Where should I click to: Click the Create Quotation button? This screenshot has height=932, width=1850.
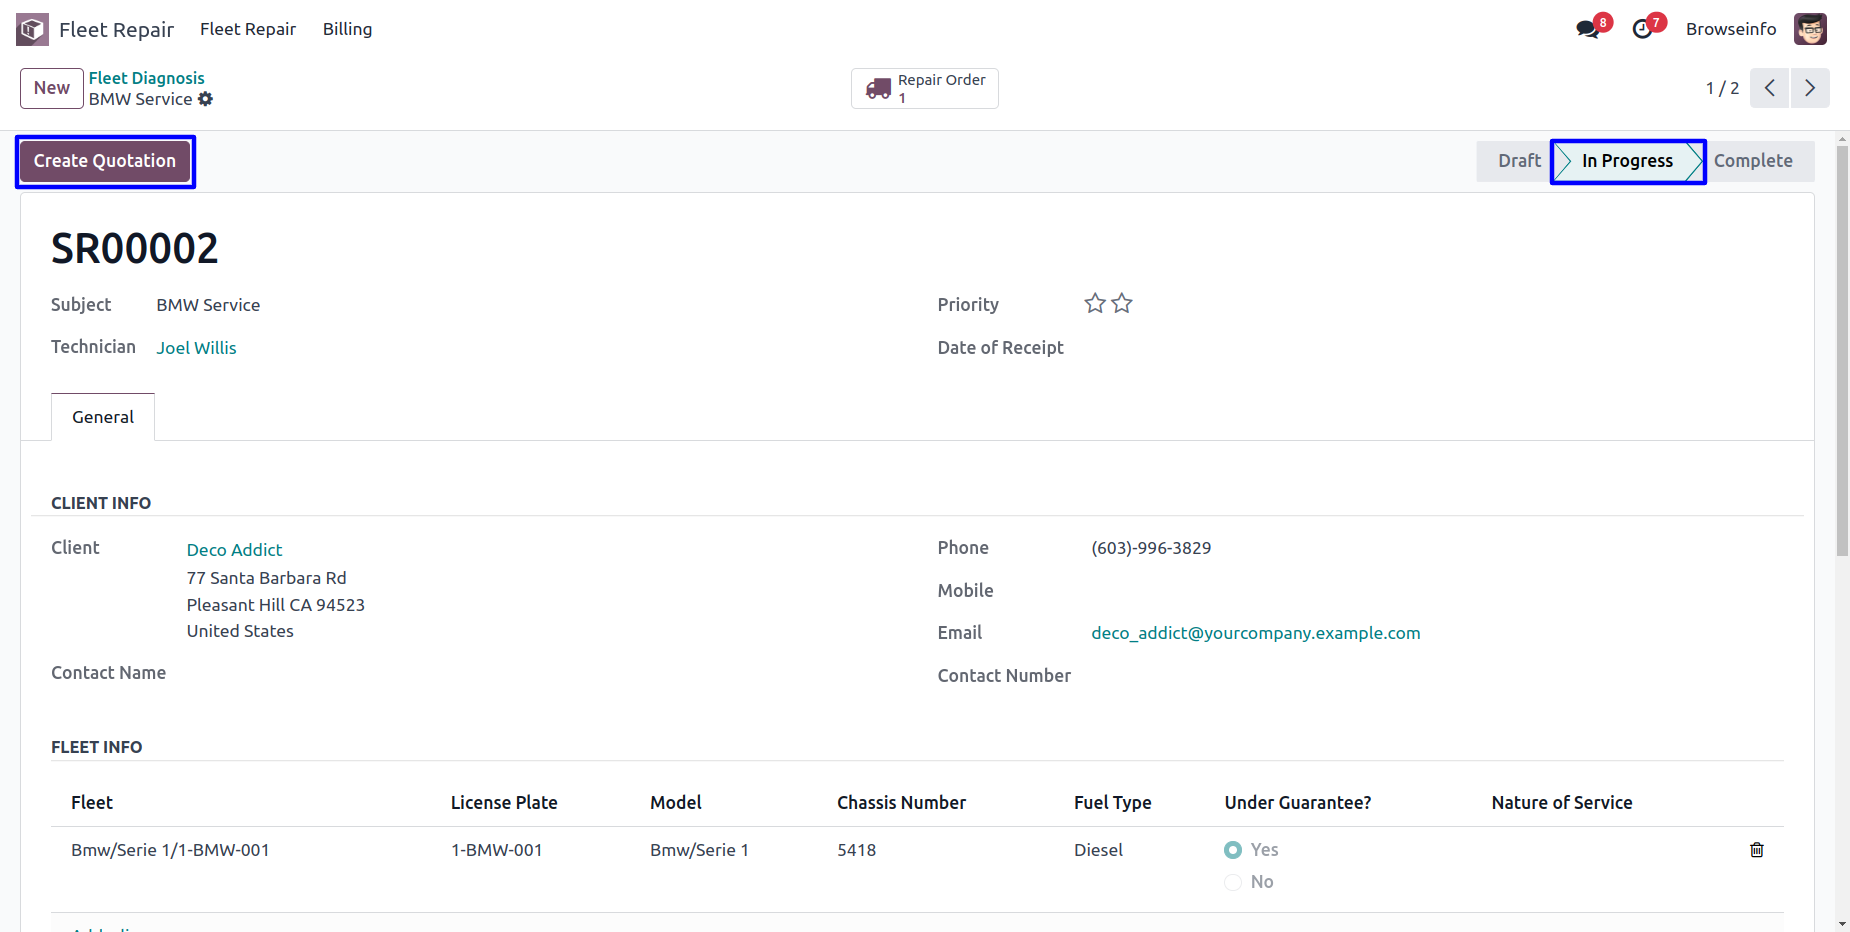pyautogui.click(x=105, y=161)
